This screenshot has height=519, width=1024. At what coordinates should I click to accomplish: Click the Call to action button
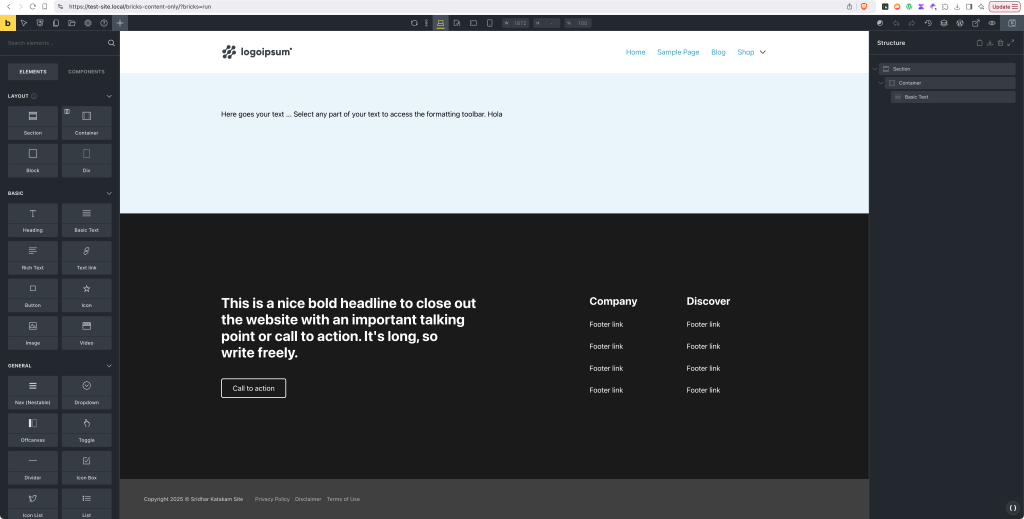click(x=253, y=388)
